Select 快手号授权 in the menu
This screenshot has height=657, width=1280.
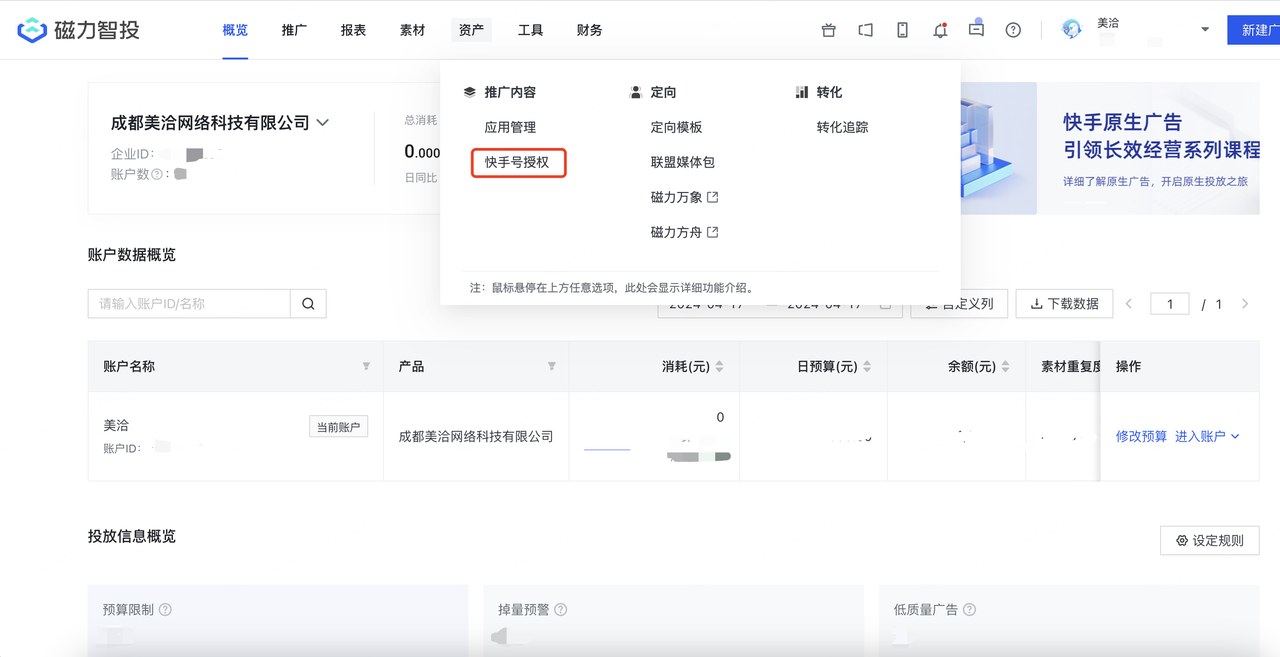tap(518, 162)
